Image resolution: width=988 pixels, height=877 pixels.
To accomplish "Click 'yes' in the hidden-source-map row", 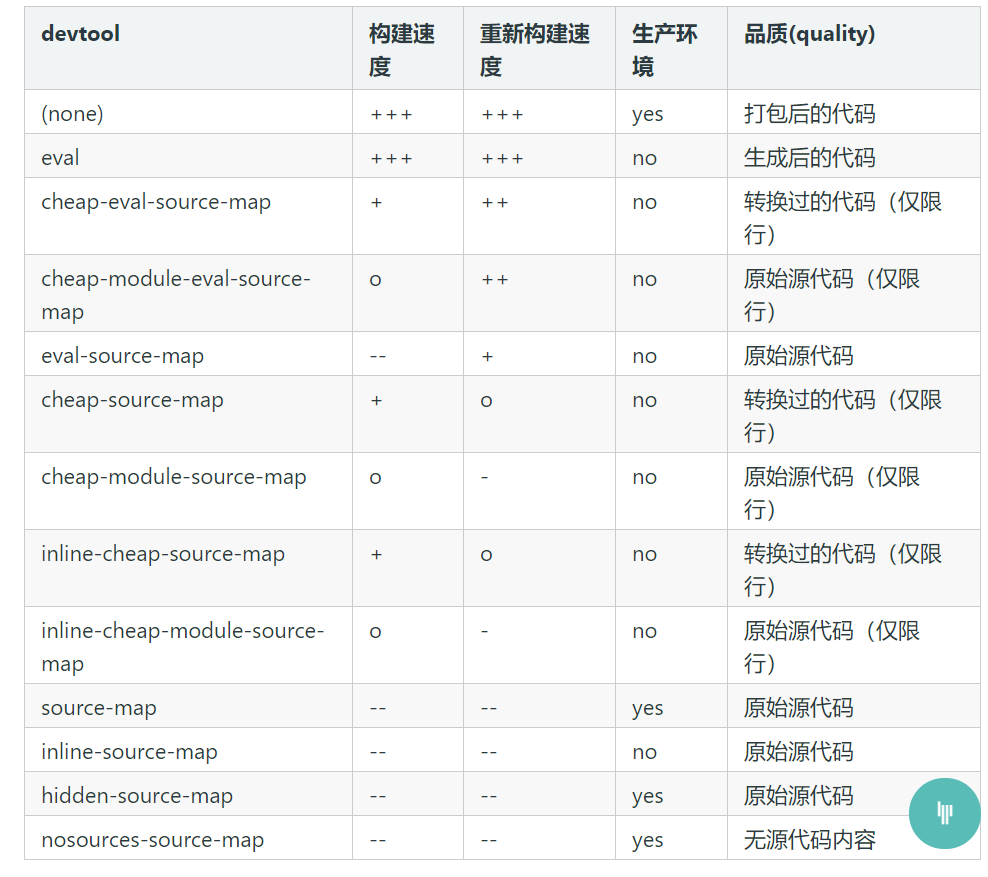I will point(648,797).
